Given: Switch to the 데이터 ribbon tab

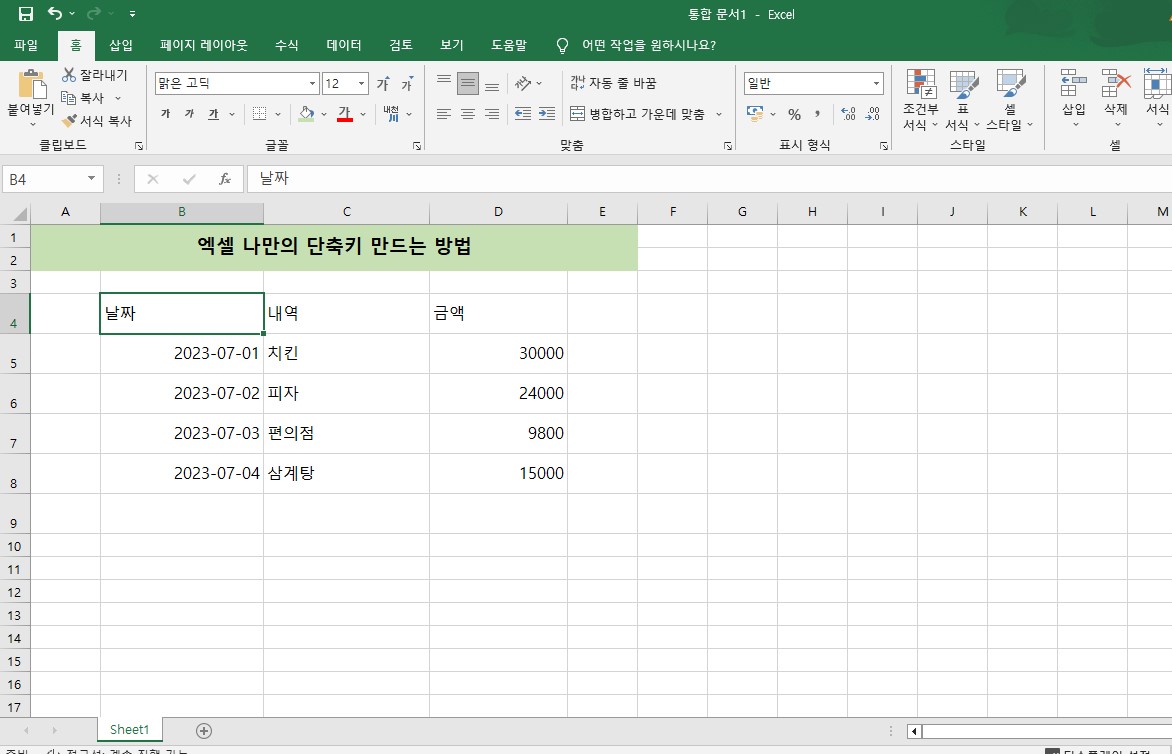Looking at the screenshot, I should coord(343,45).
